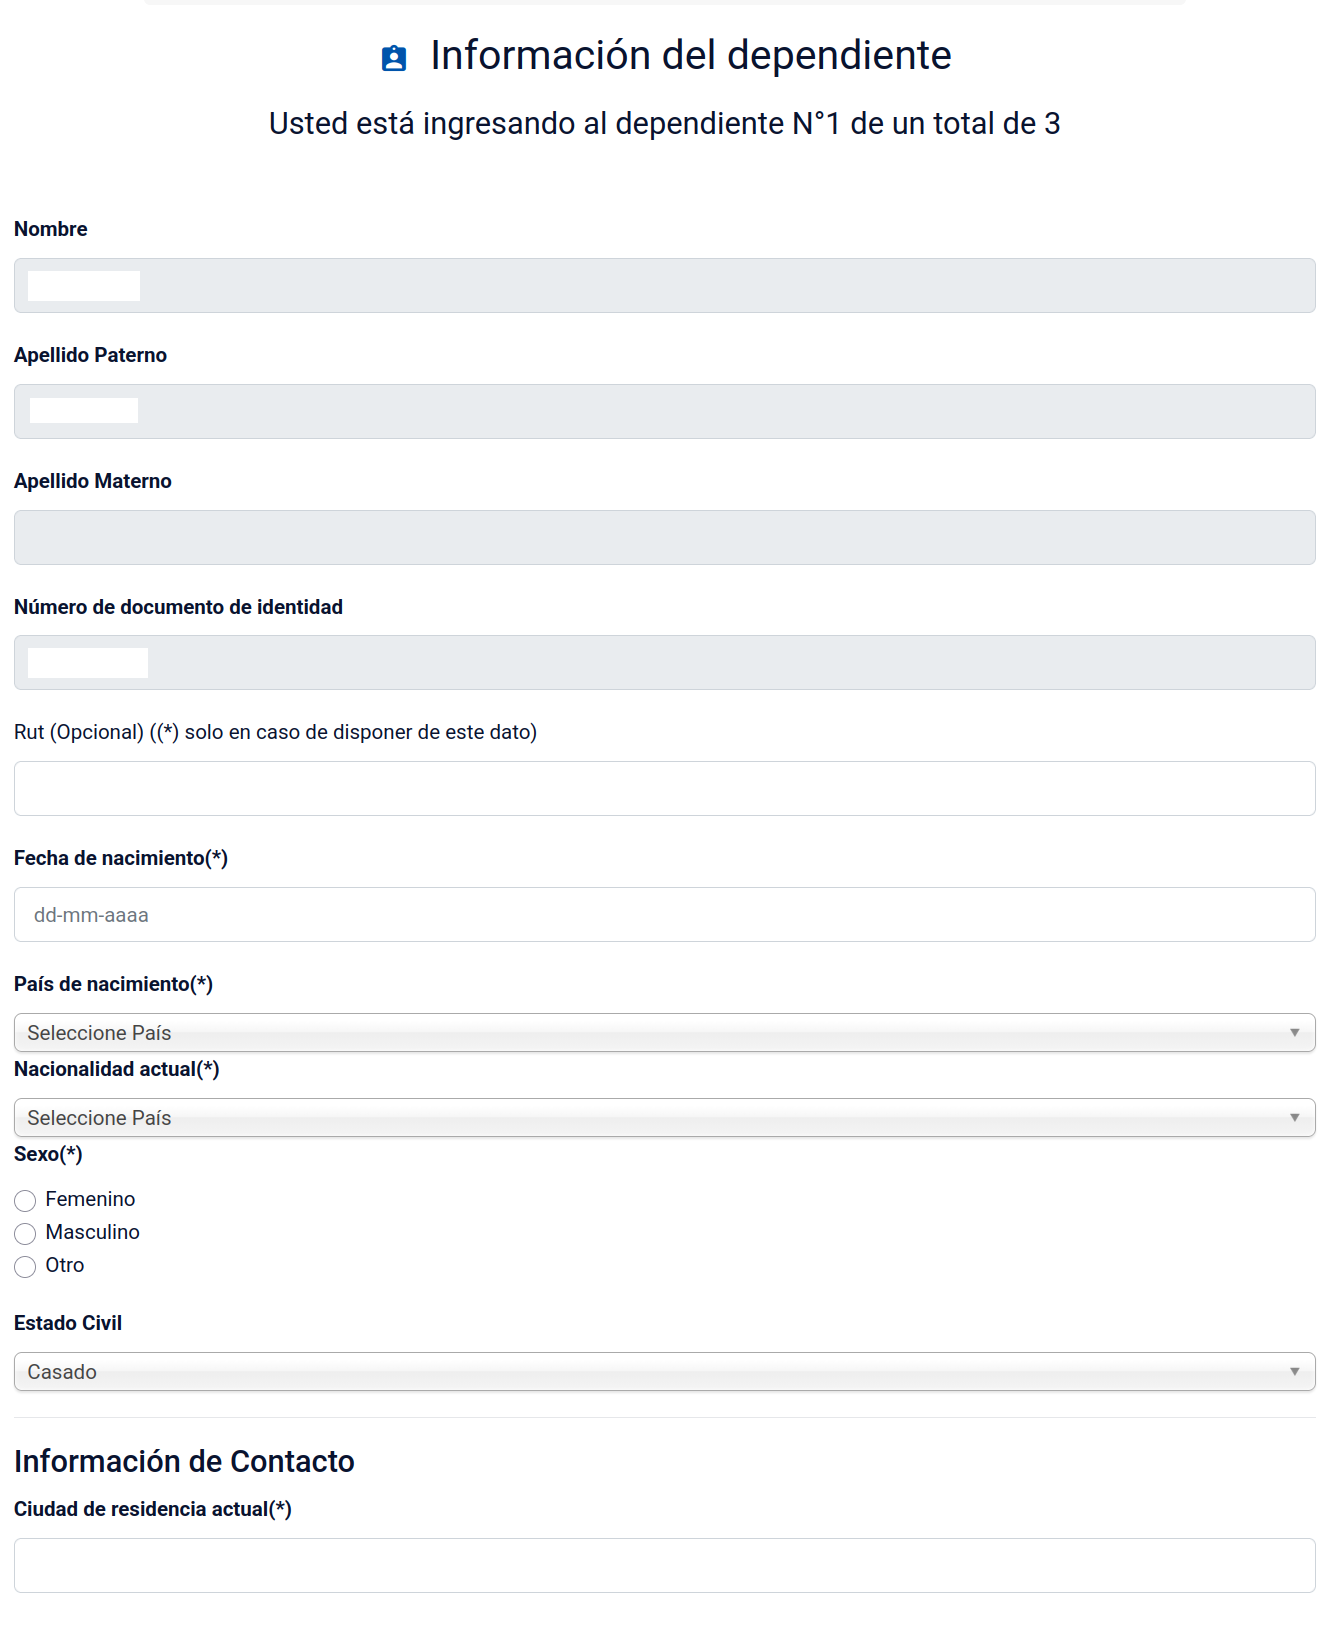1342x1640 pixels.
Task: Open the Estado Civil dropdown
Action: click(664, 1372)
